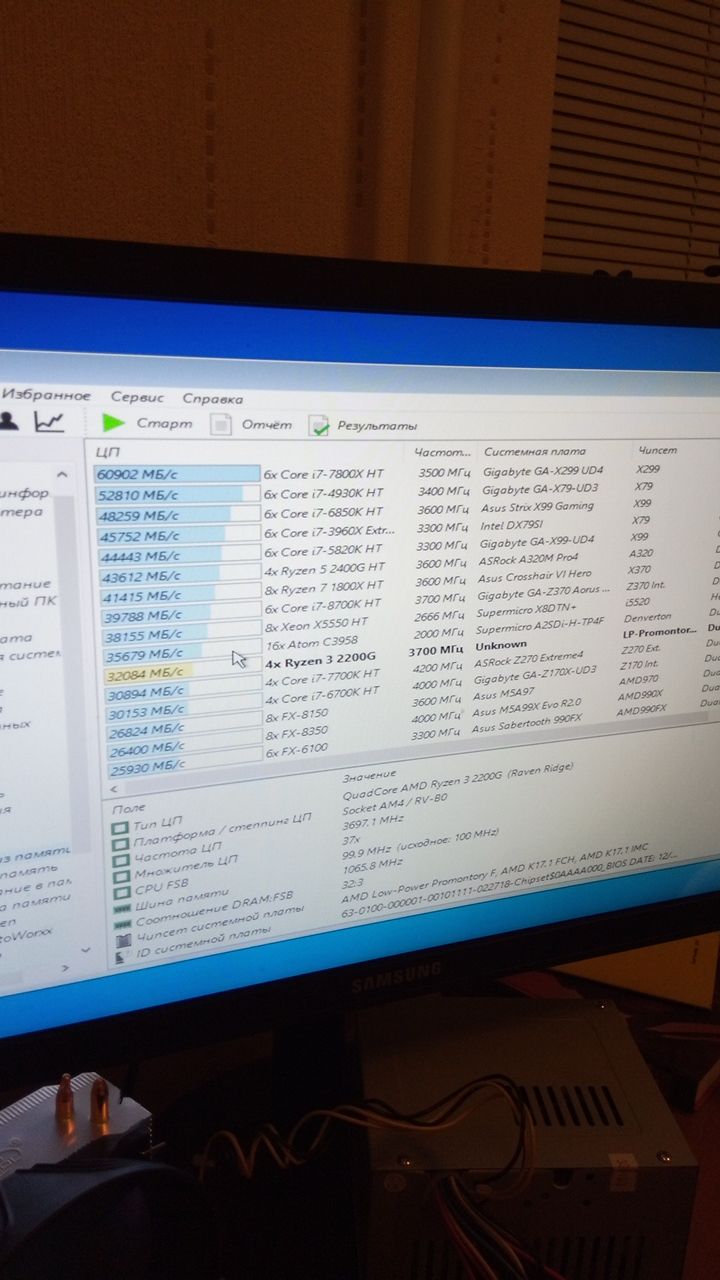This screenshot has width=720, height=1280.
Task: Click the memory icon beside Шина памяти
Action: click(122, 908)
